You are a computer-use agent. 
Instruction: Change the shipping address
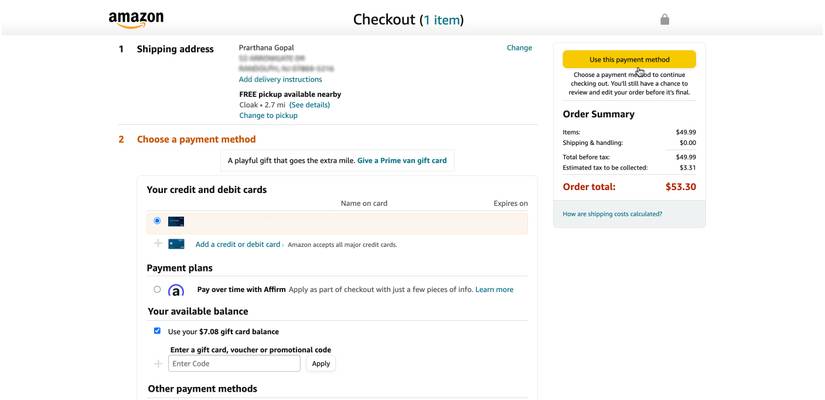pyautogui.click(x=519, y=48)
